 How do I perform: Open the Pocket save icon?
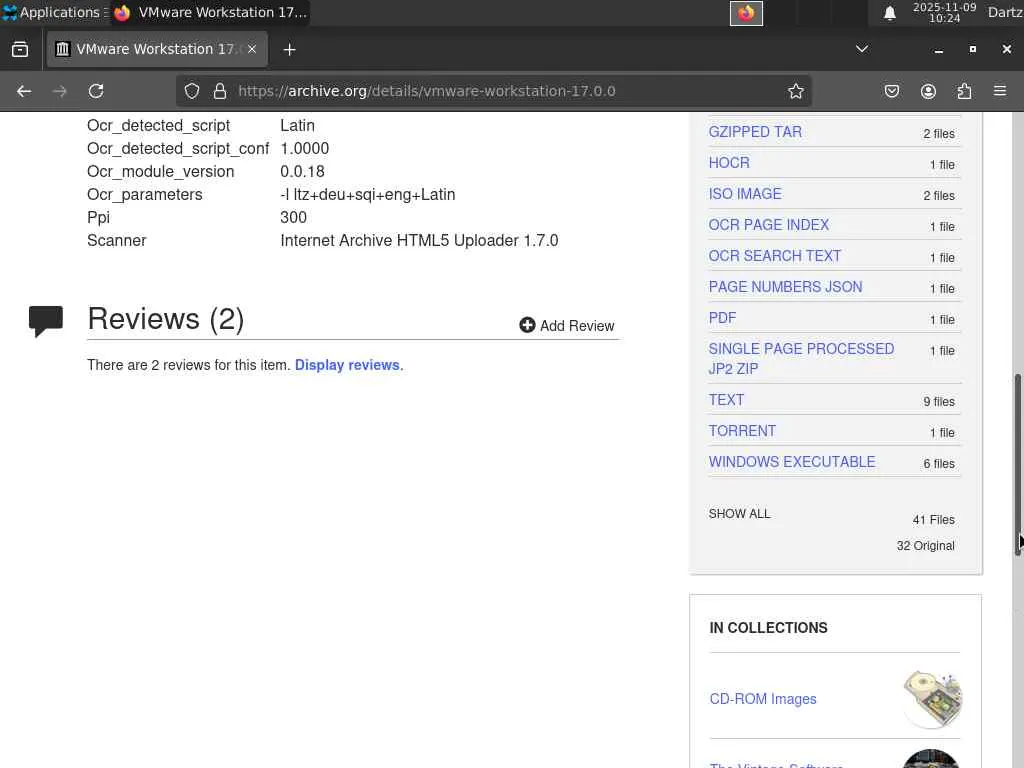(891, 91)
